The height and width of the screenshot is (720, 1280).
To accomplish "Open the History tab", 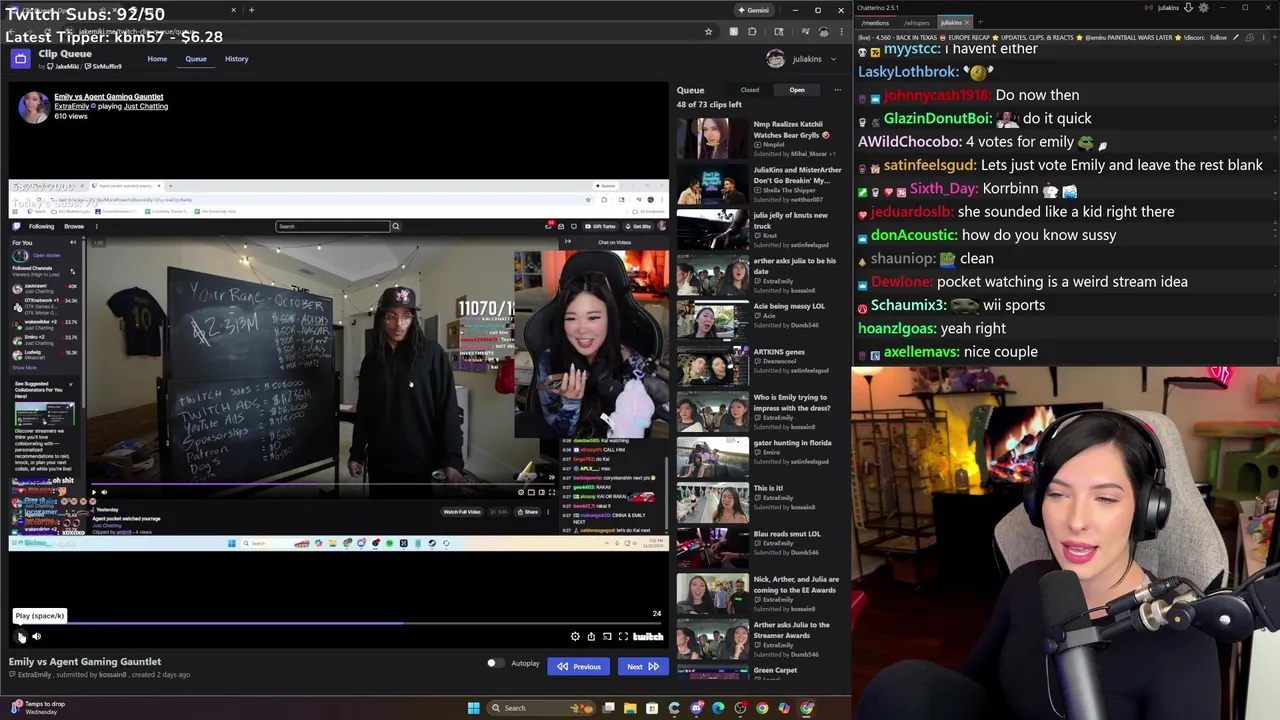I will pos(236,59).
